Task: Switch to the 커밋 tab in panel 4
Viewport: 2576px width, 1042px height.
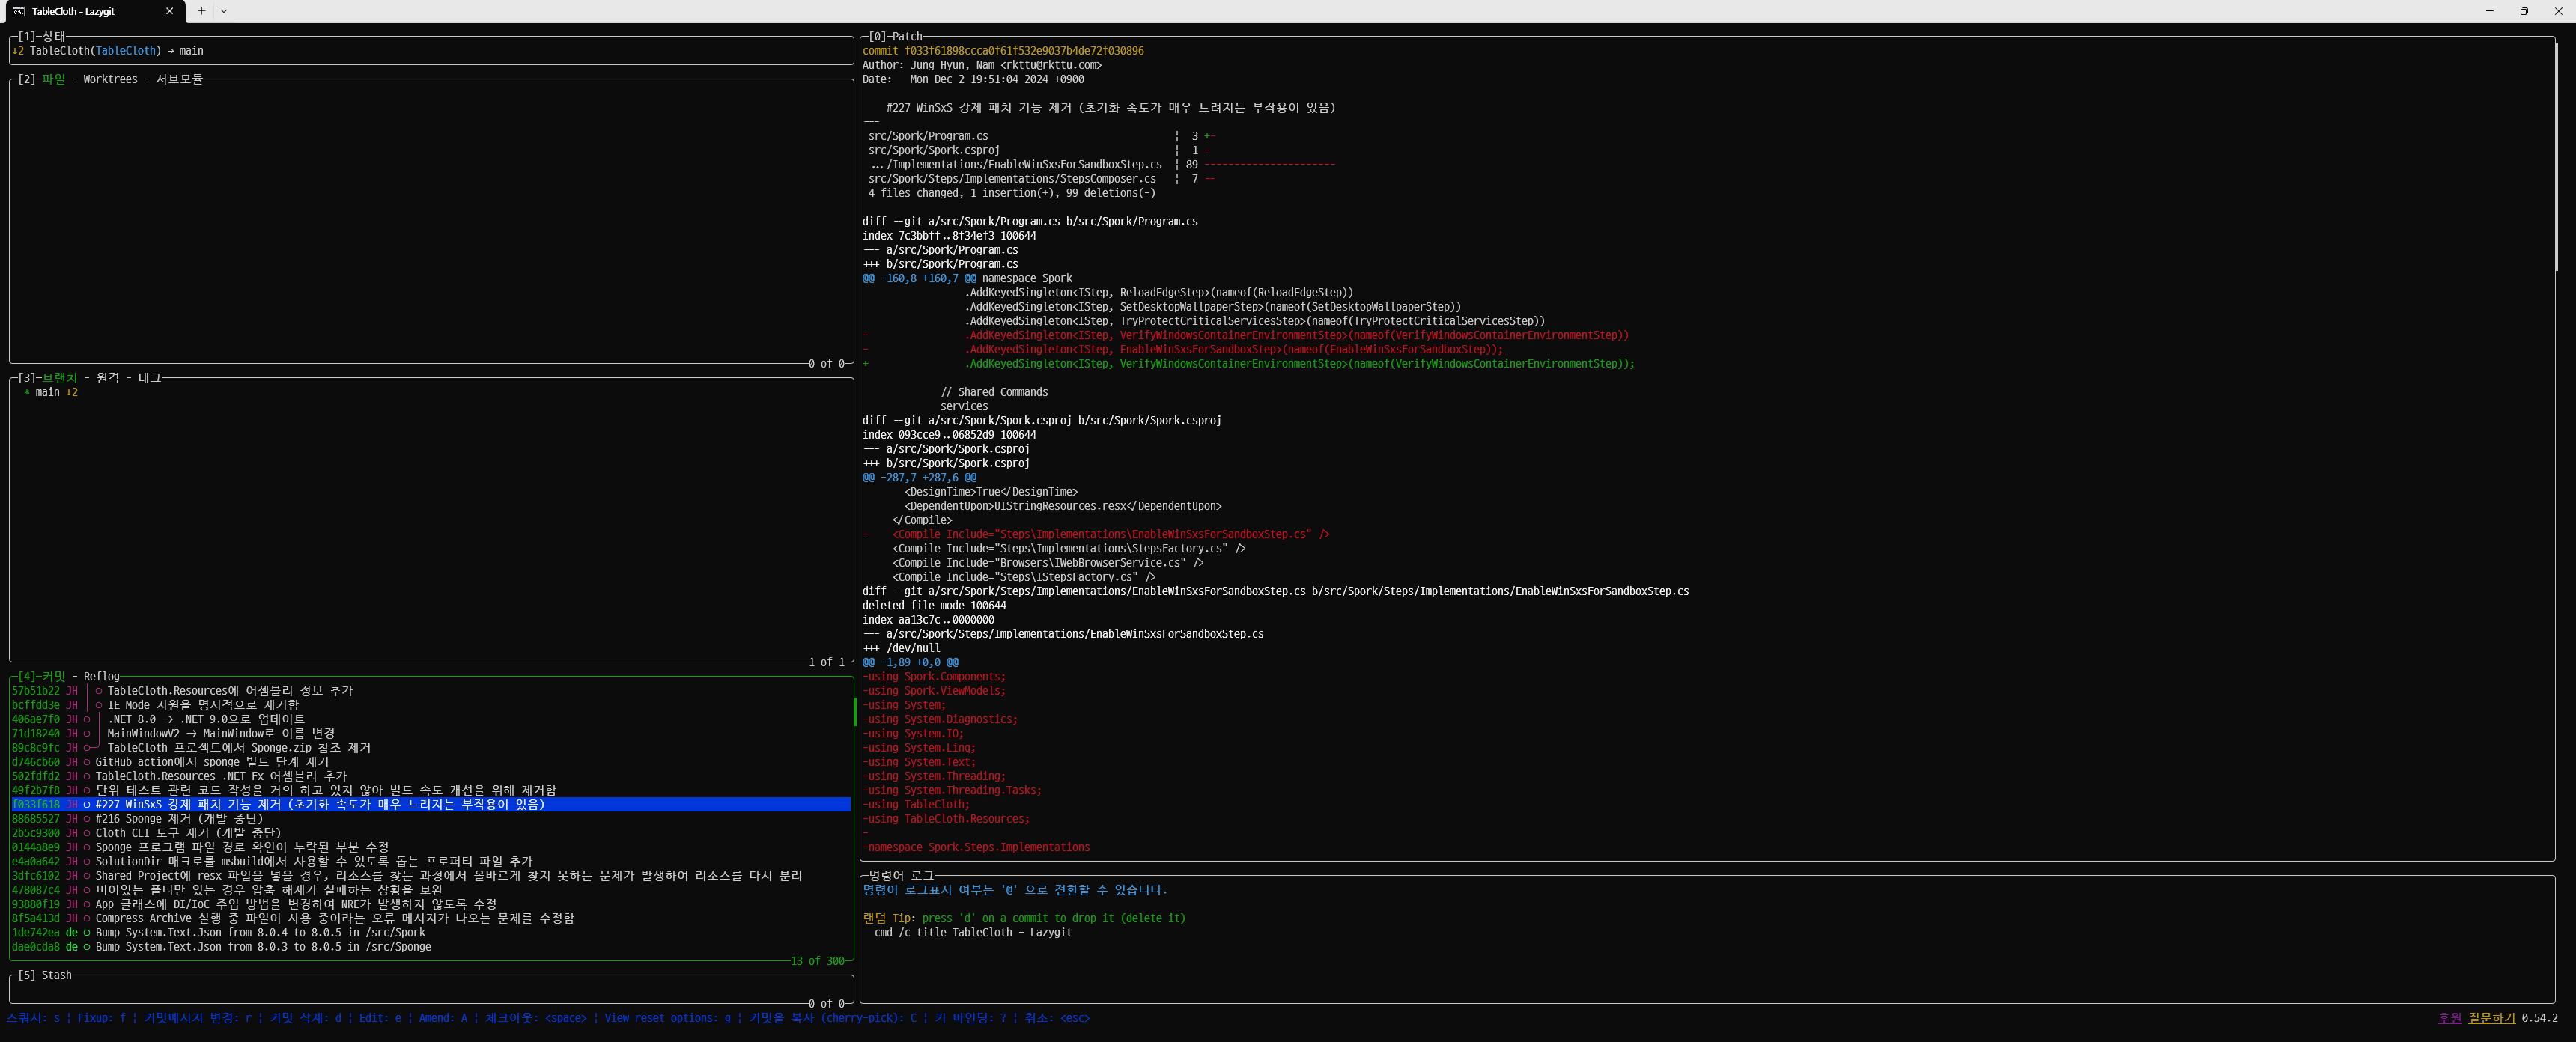Action: point(53,677)
